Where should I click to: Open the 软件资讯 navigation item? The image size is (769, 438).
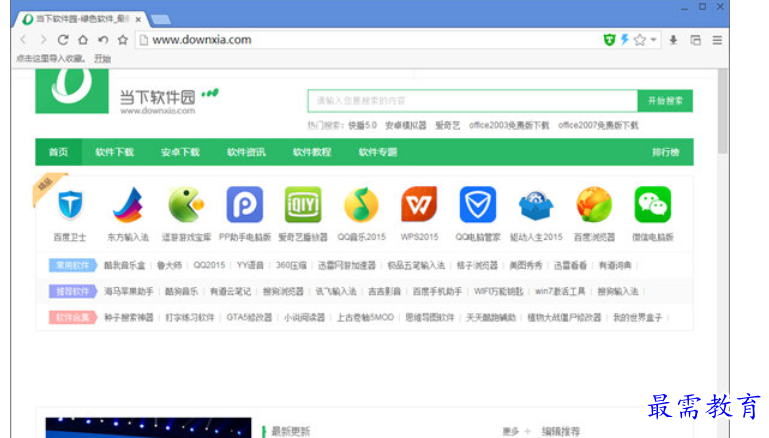pyautogui.click(x=246, y=152)
